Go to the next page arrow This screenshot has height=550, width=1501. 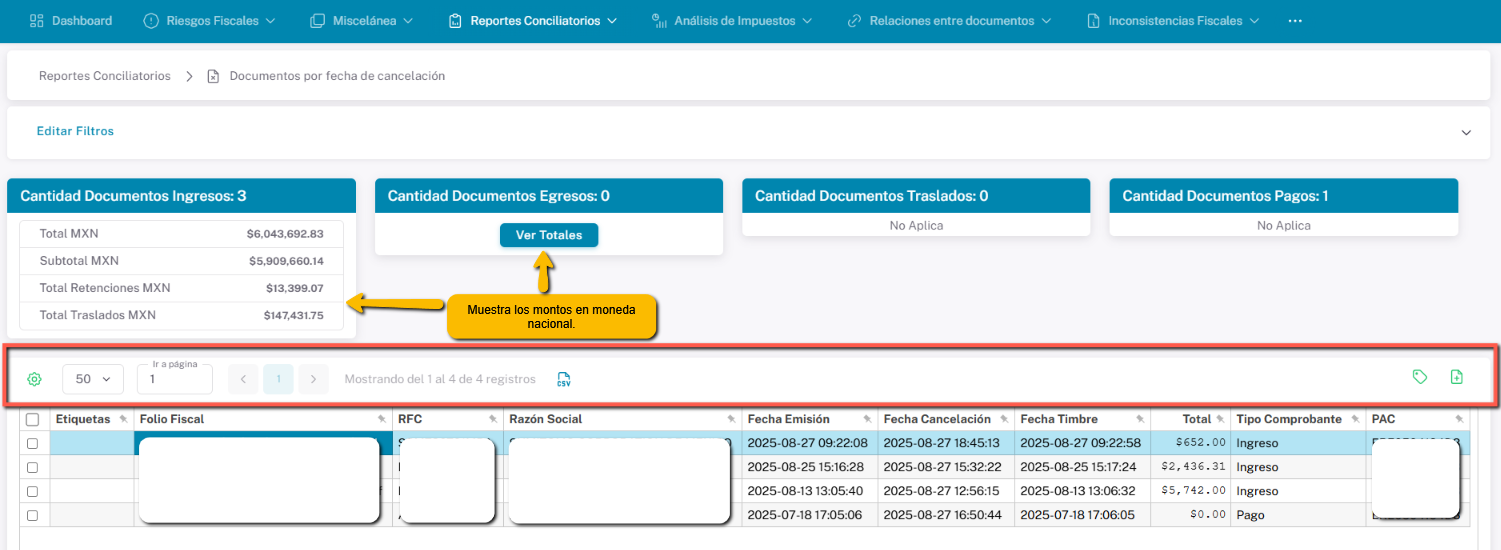tap(314, 379)
